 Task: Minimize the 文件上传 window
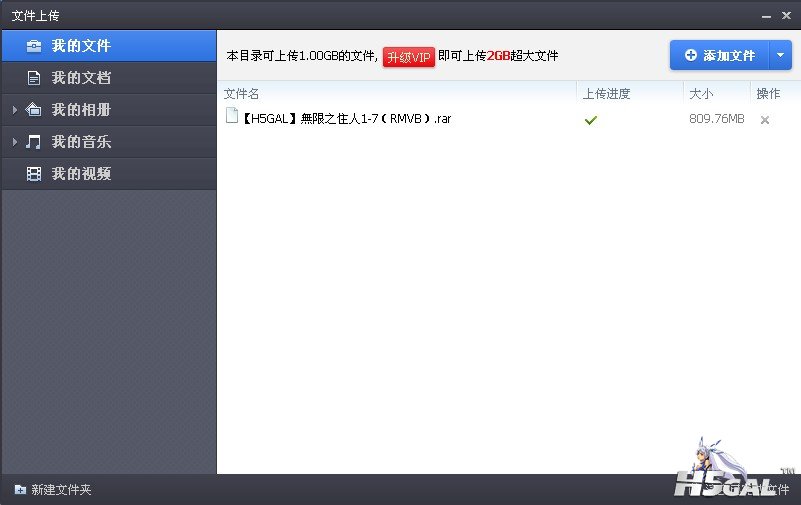[766, 15]
